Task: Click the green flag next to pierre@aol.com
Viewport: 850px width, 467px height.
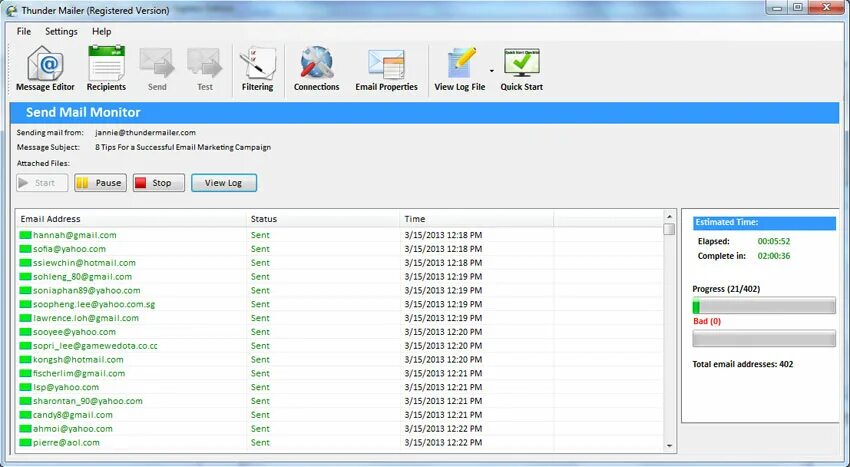Action: pos(25,443)
